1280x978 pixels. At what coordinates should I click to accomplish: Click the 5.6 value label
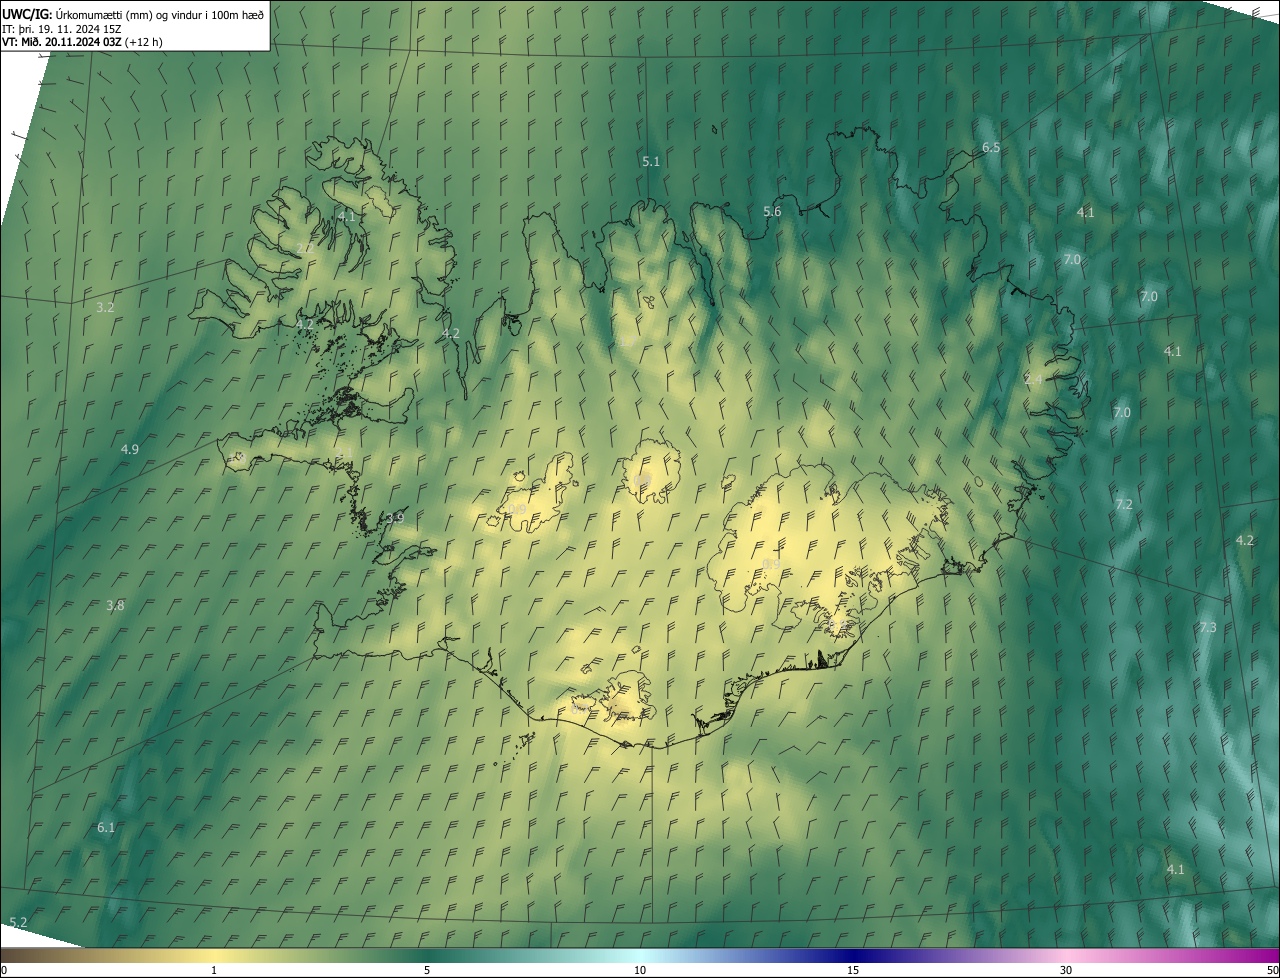772,212
